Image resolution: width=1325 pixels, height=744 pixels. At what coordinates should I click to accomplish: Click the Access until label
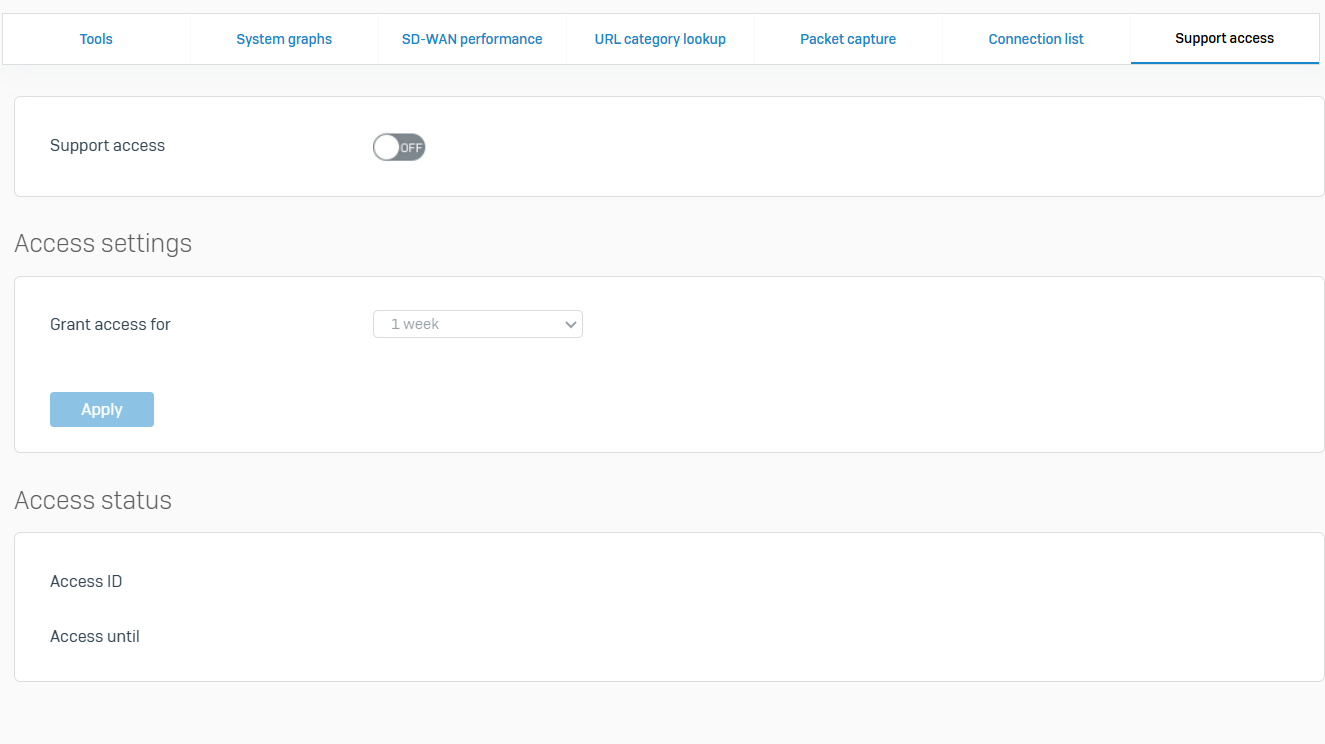[x=95, y=636]
